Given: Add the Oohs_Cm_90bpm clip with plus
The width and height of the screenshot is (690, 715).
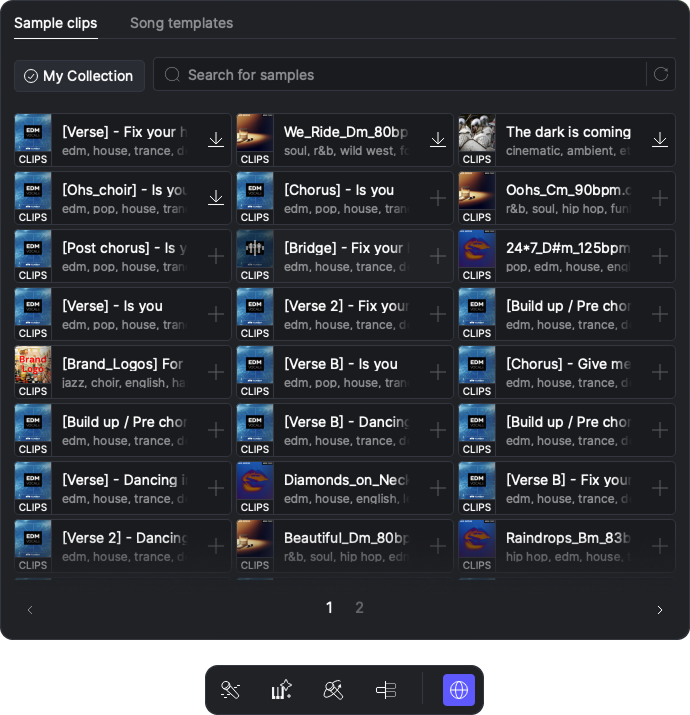Looking at the screenshot, I should click(x=660, y=198).
